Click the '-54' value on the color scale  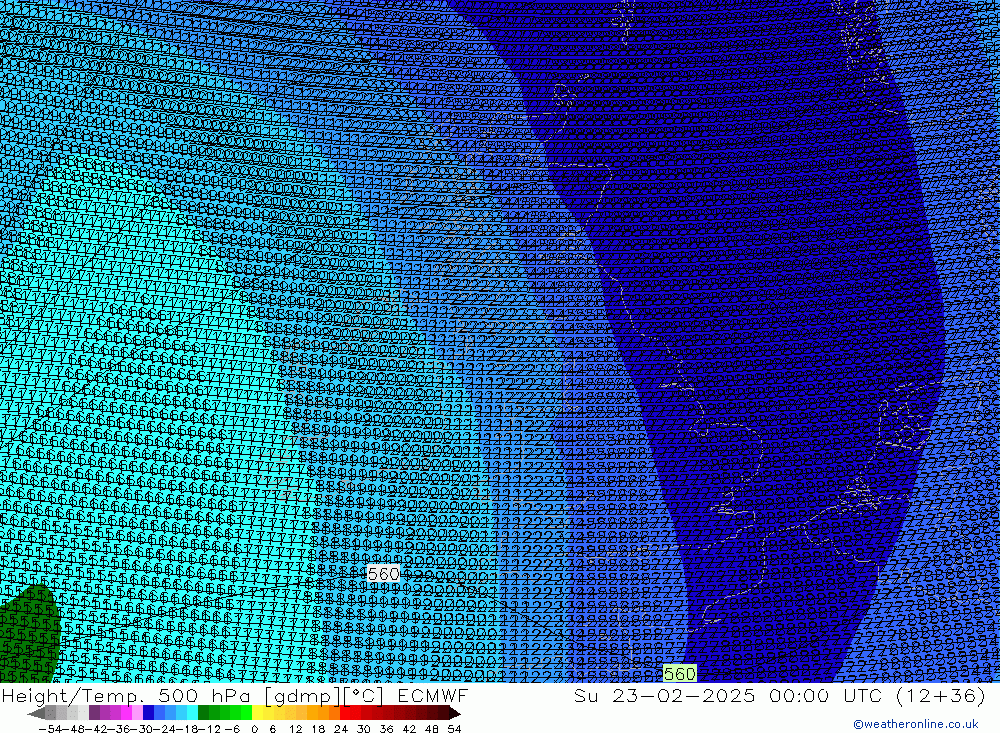click(x=50, y=729)
